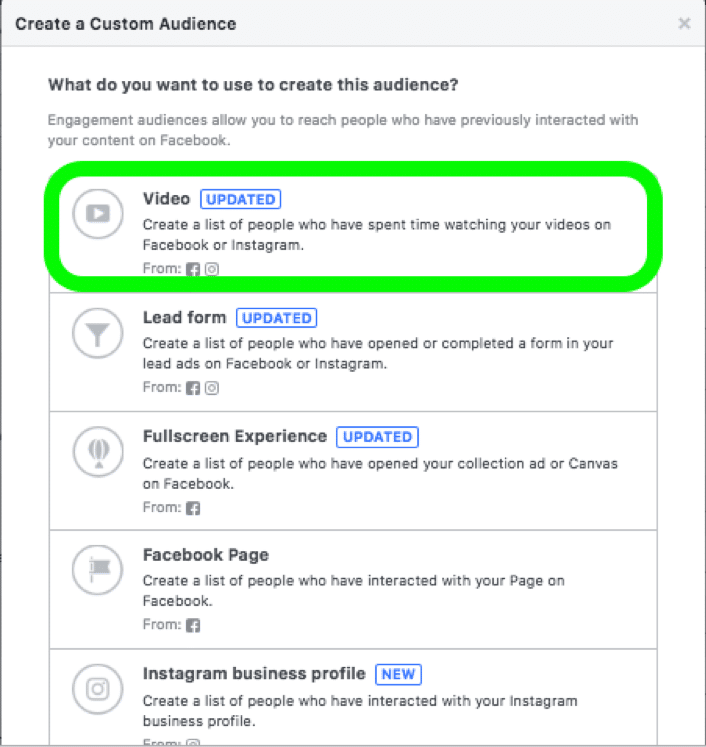Viewport: 706px width, 747px height.
Task: Click the Video play icon
Action: click(98, 213)
